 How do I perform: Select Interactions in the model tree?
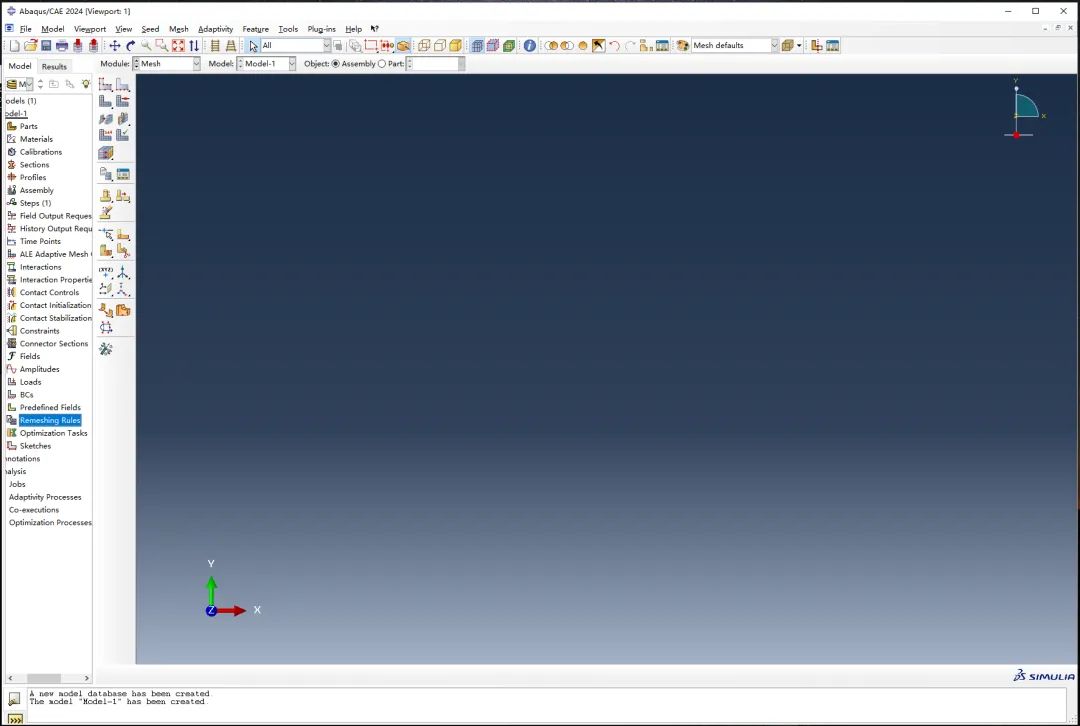tap(40, 267)
